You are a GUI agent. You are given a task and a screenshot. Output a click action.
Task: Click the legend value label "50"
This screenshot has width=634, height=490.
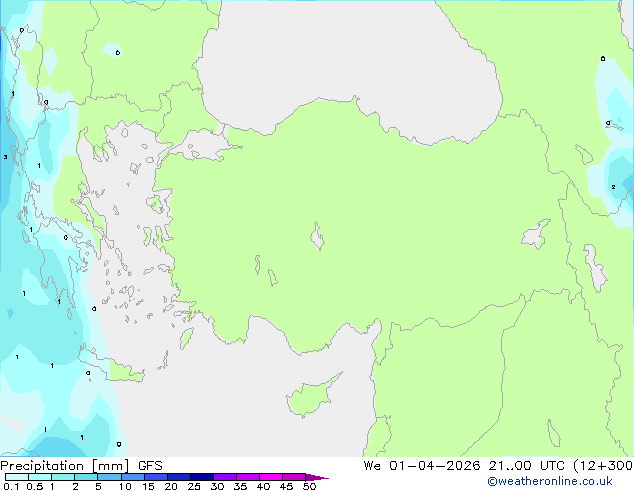point(309,486)
